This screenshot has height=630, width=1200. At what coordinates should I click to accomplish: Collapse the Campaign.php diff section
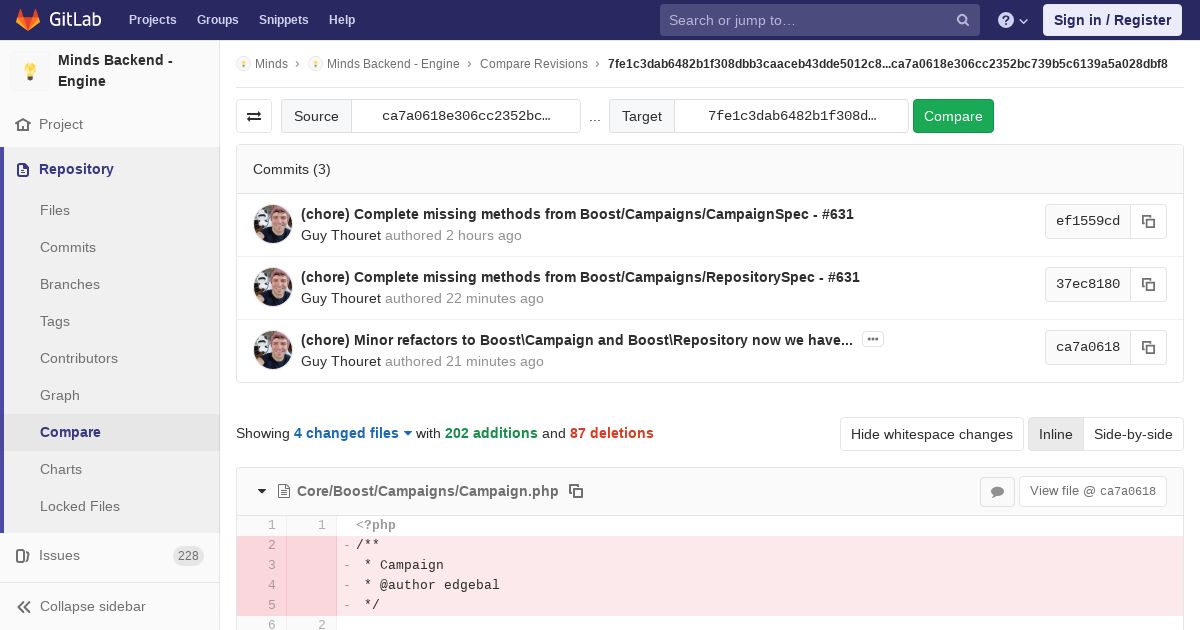[x=262, y=491]
